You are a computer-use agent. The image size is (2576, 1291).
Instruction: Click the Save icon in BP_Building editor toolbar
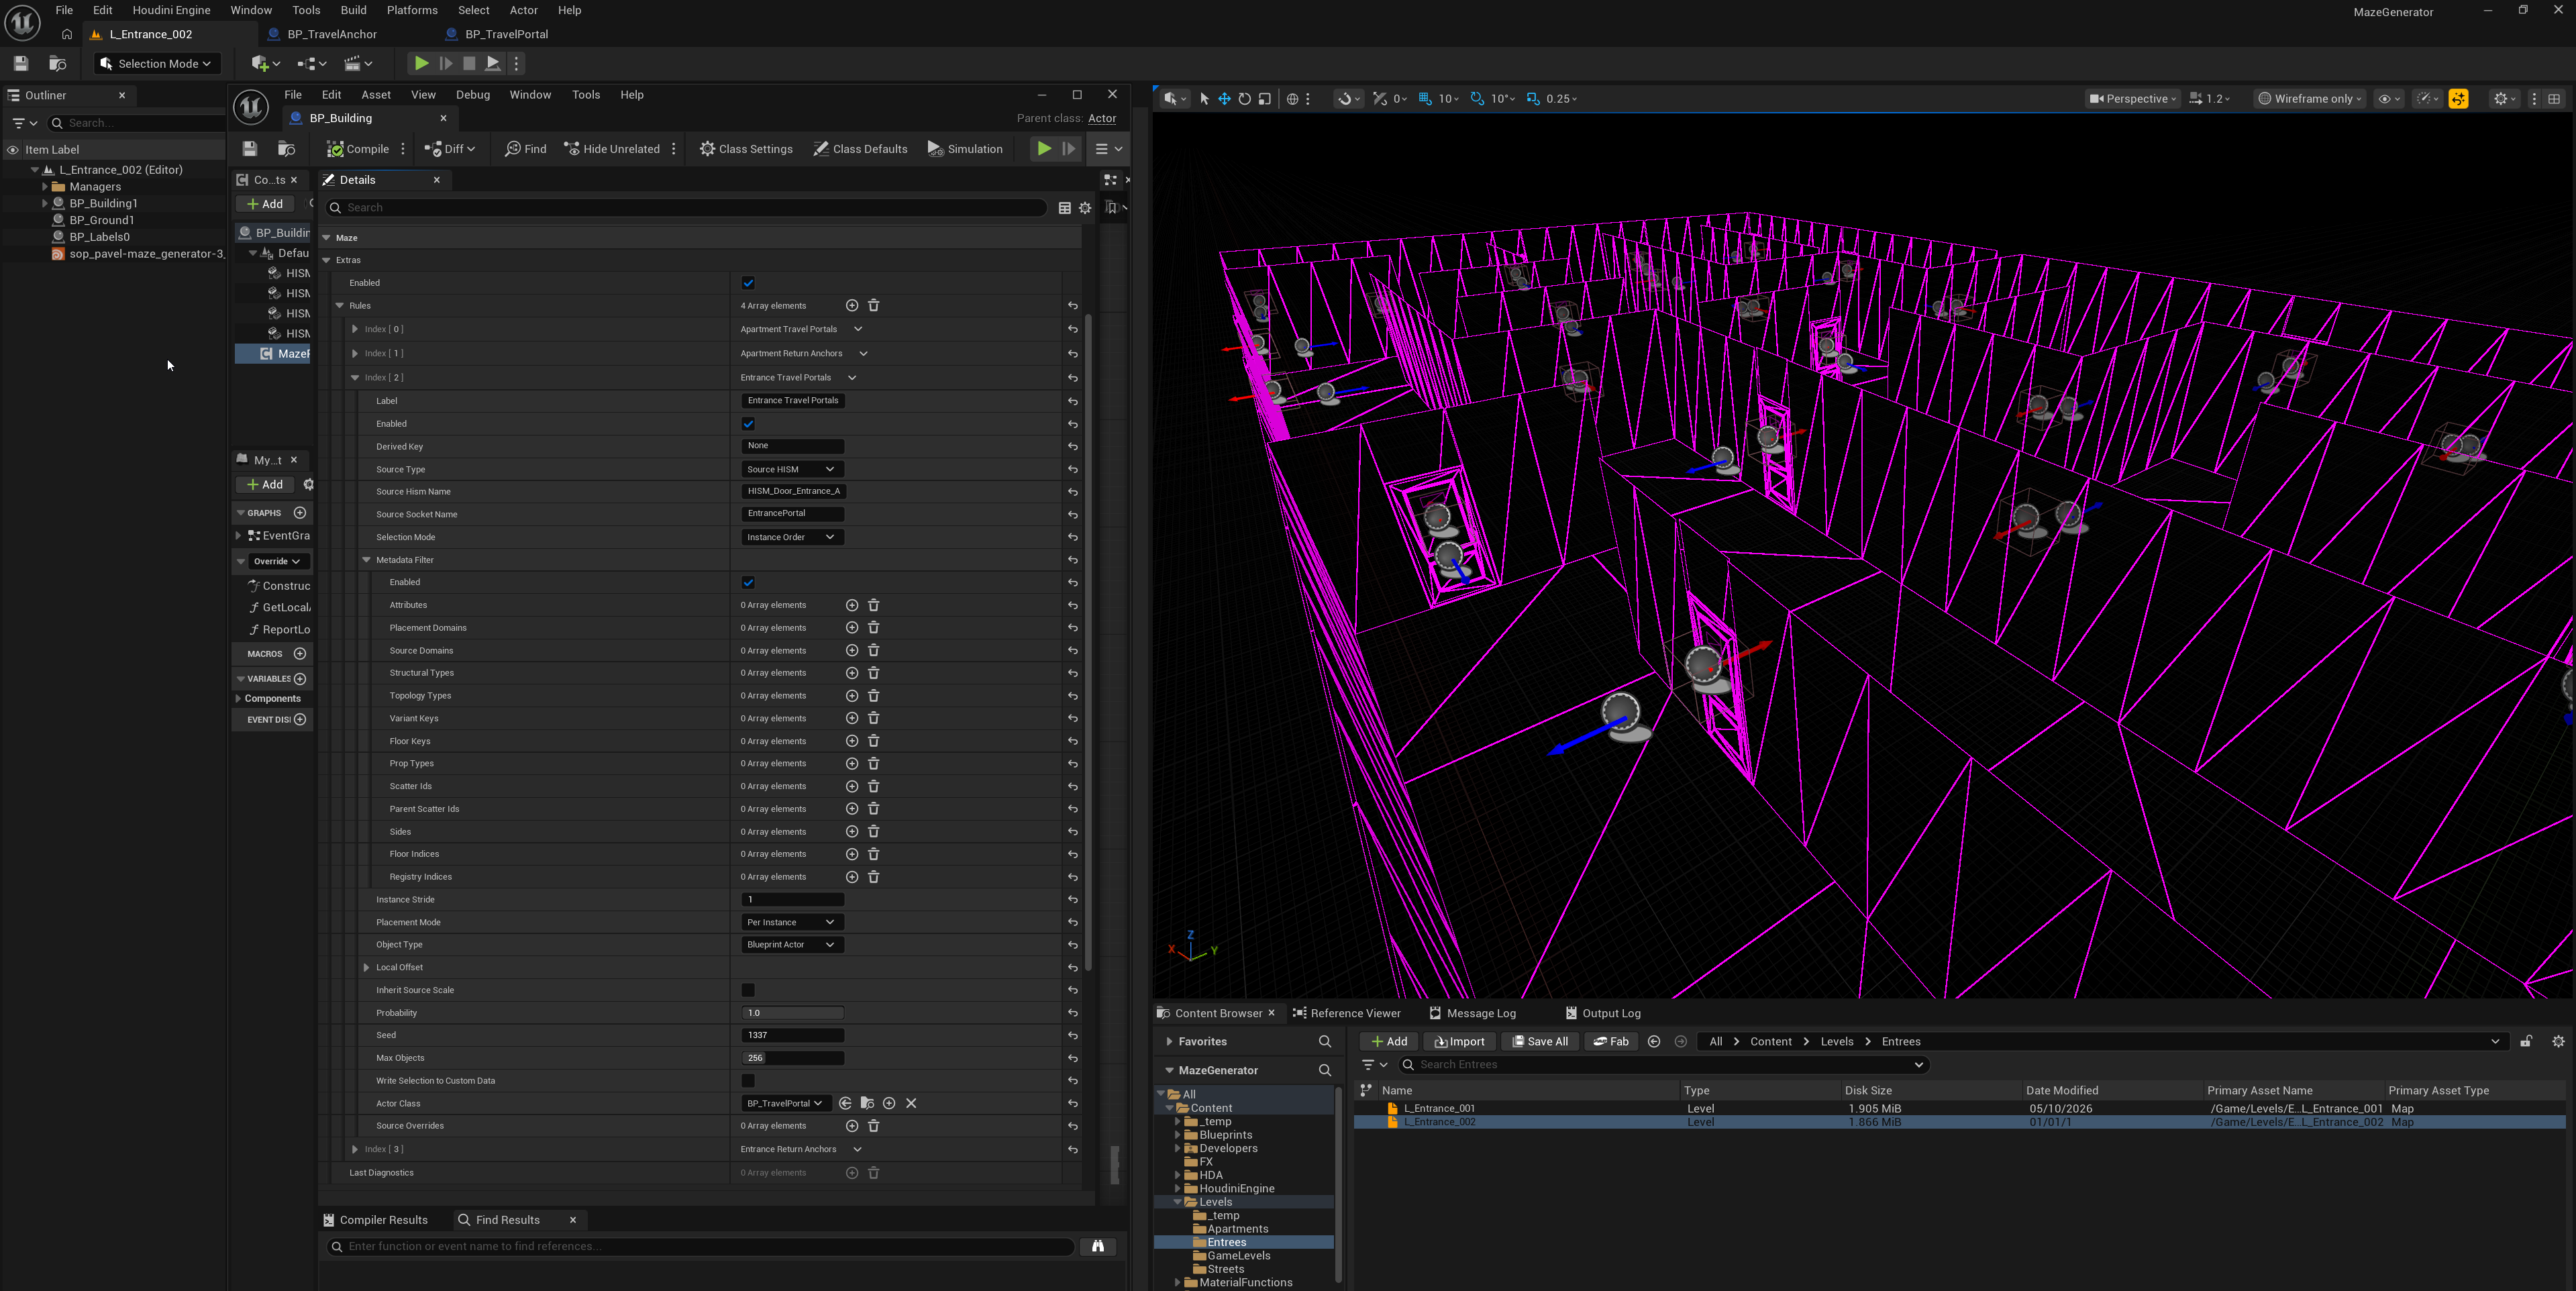coord(250,149)
